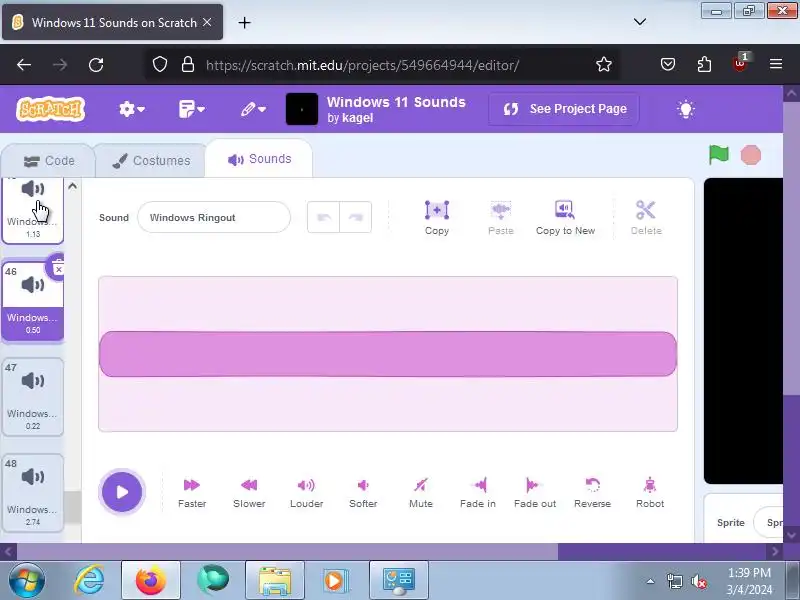
Task: Open the Edit pencil dropdown
Action: (253, 109)
